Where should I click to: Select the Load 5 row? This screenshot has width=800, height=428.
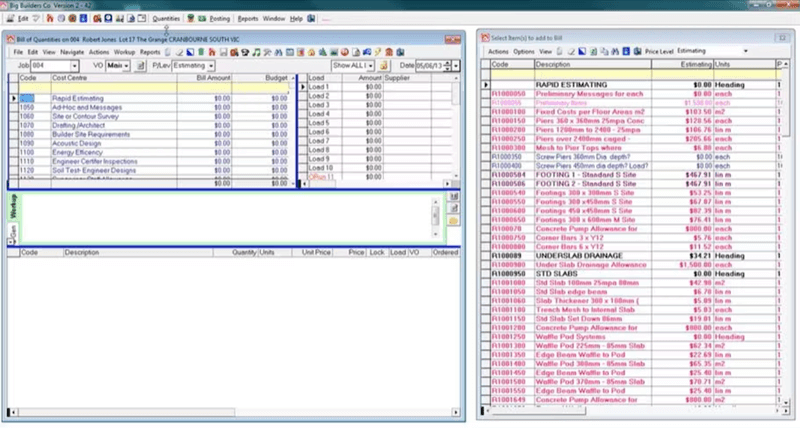377,123
